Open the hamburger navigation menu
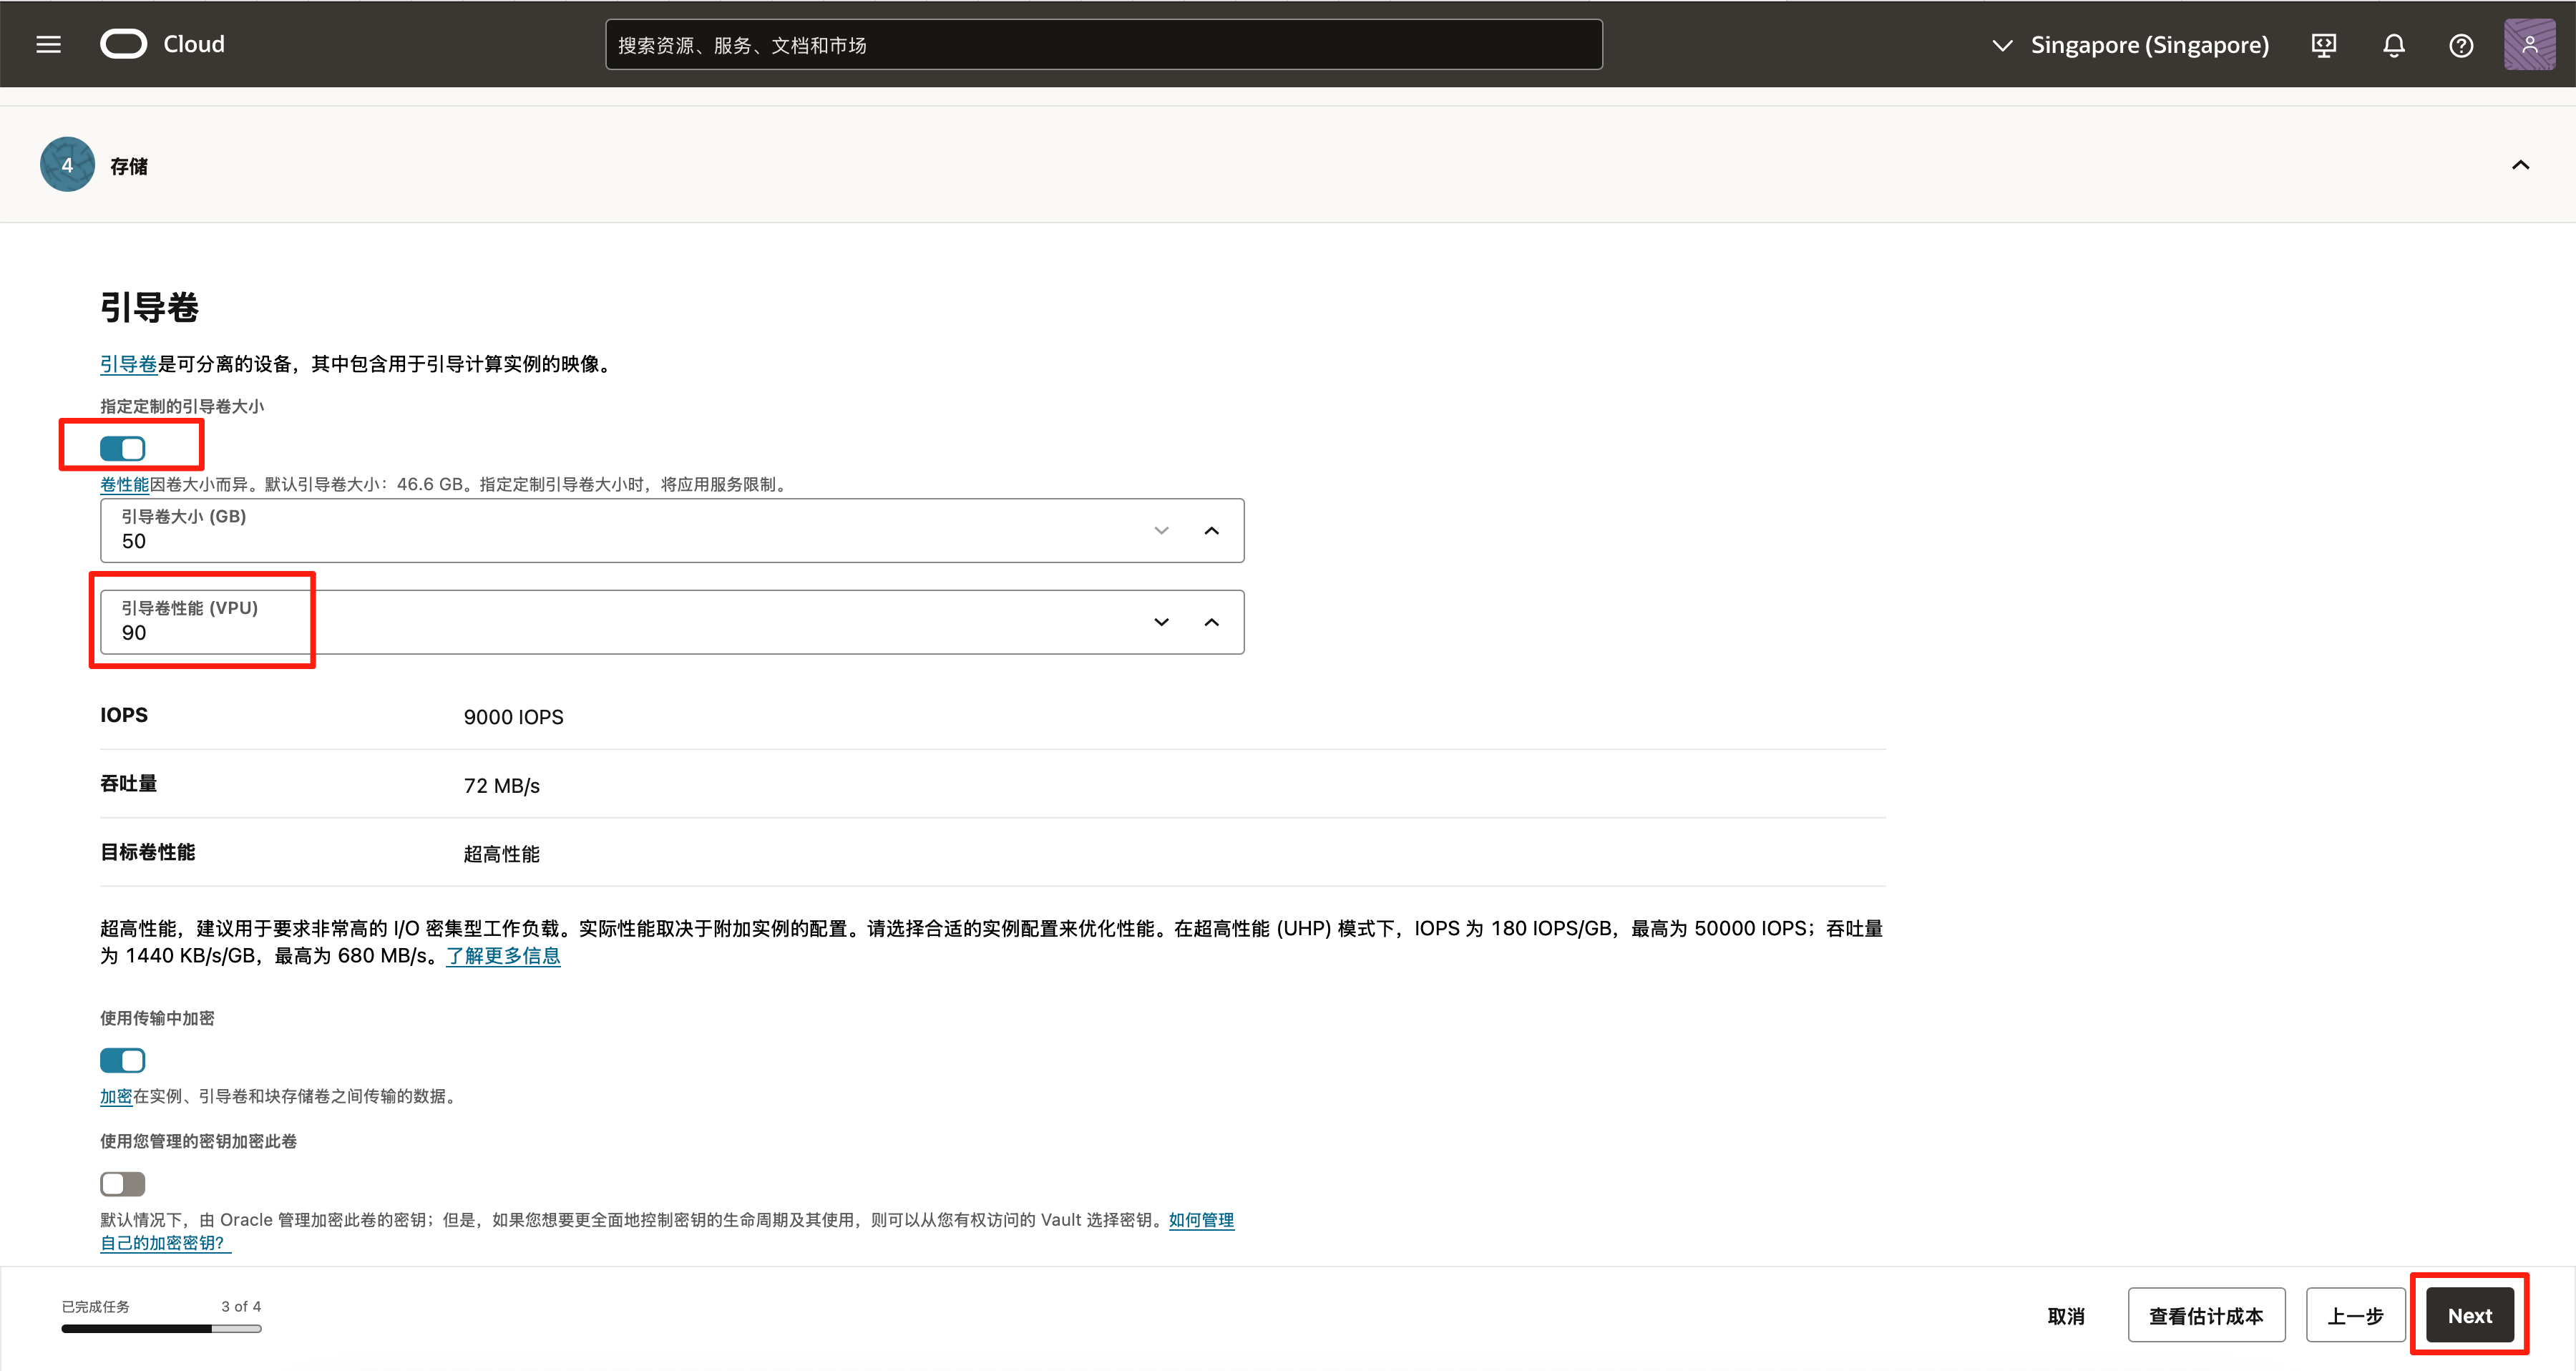 click(x=48, y=44)
